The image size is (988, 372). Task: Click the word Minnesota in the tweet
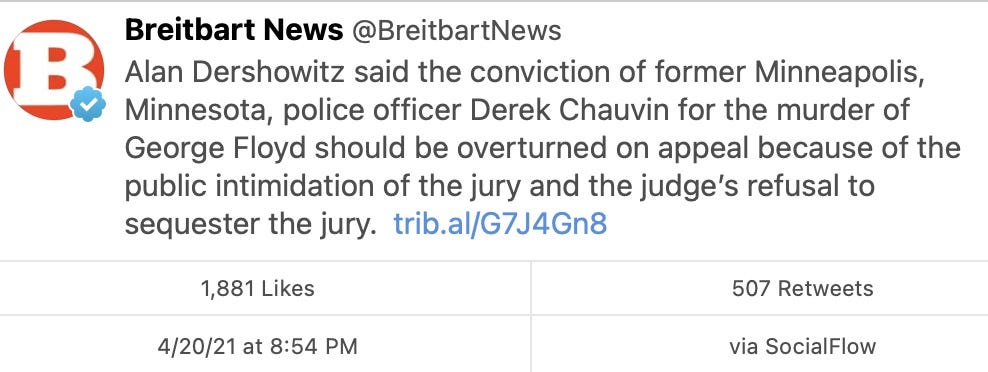pos(198,111)
